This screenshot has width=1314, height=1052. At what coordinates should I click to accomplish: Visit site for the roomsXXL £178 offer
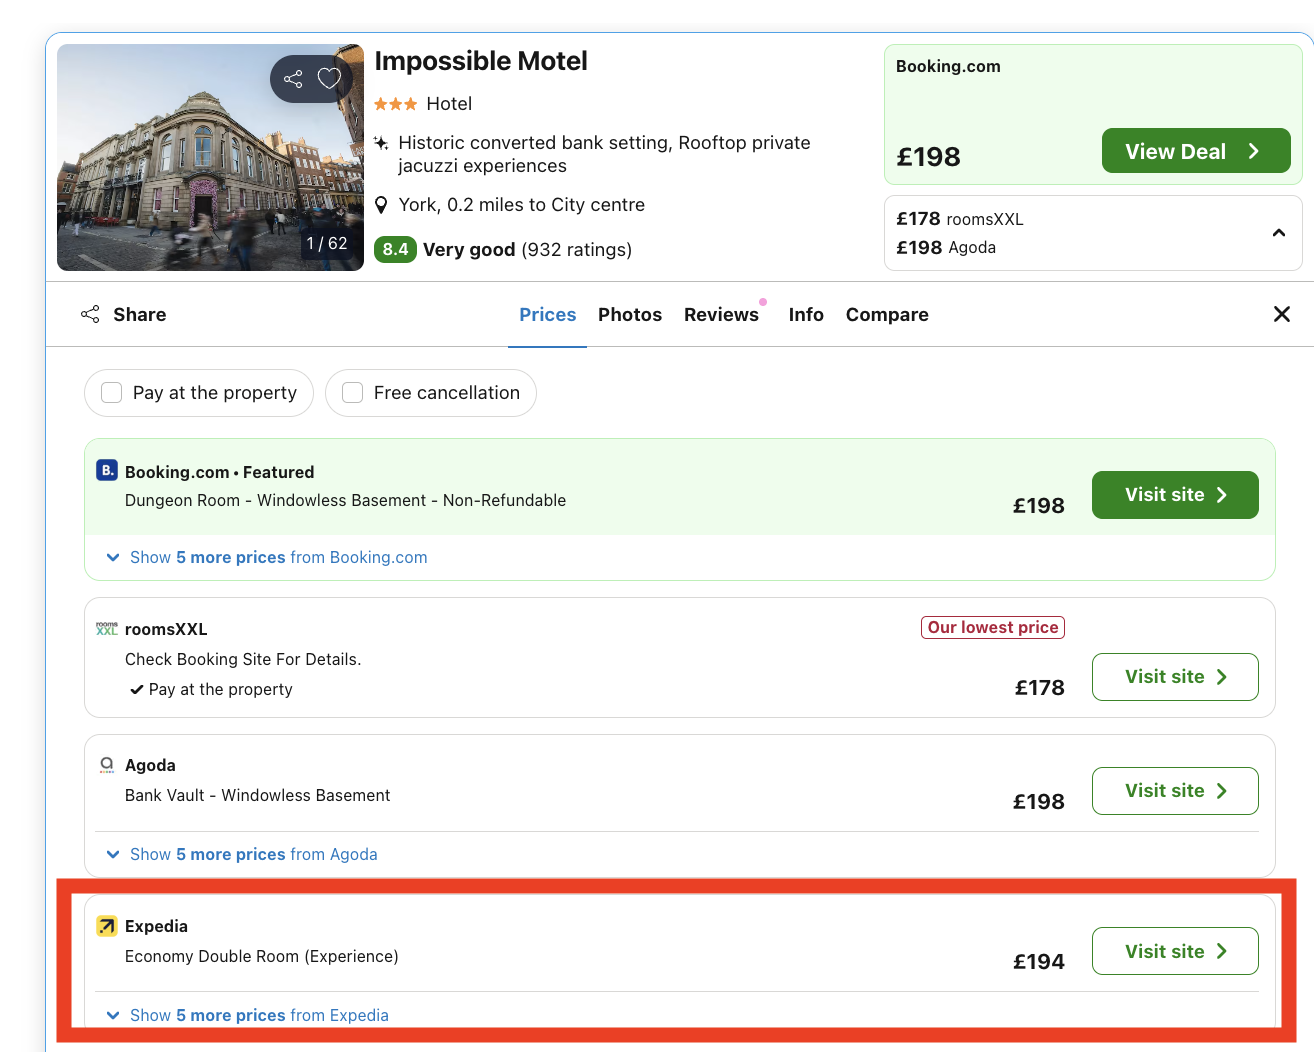1174,677
